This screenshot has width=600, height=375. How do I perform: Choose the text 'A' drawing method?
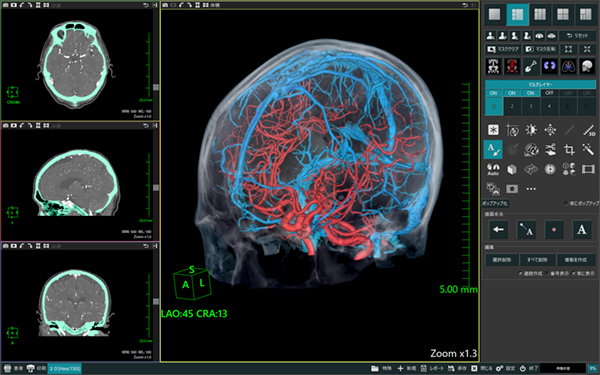pyautogui.click(x=582, y=230)
